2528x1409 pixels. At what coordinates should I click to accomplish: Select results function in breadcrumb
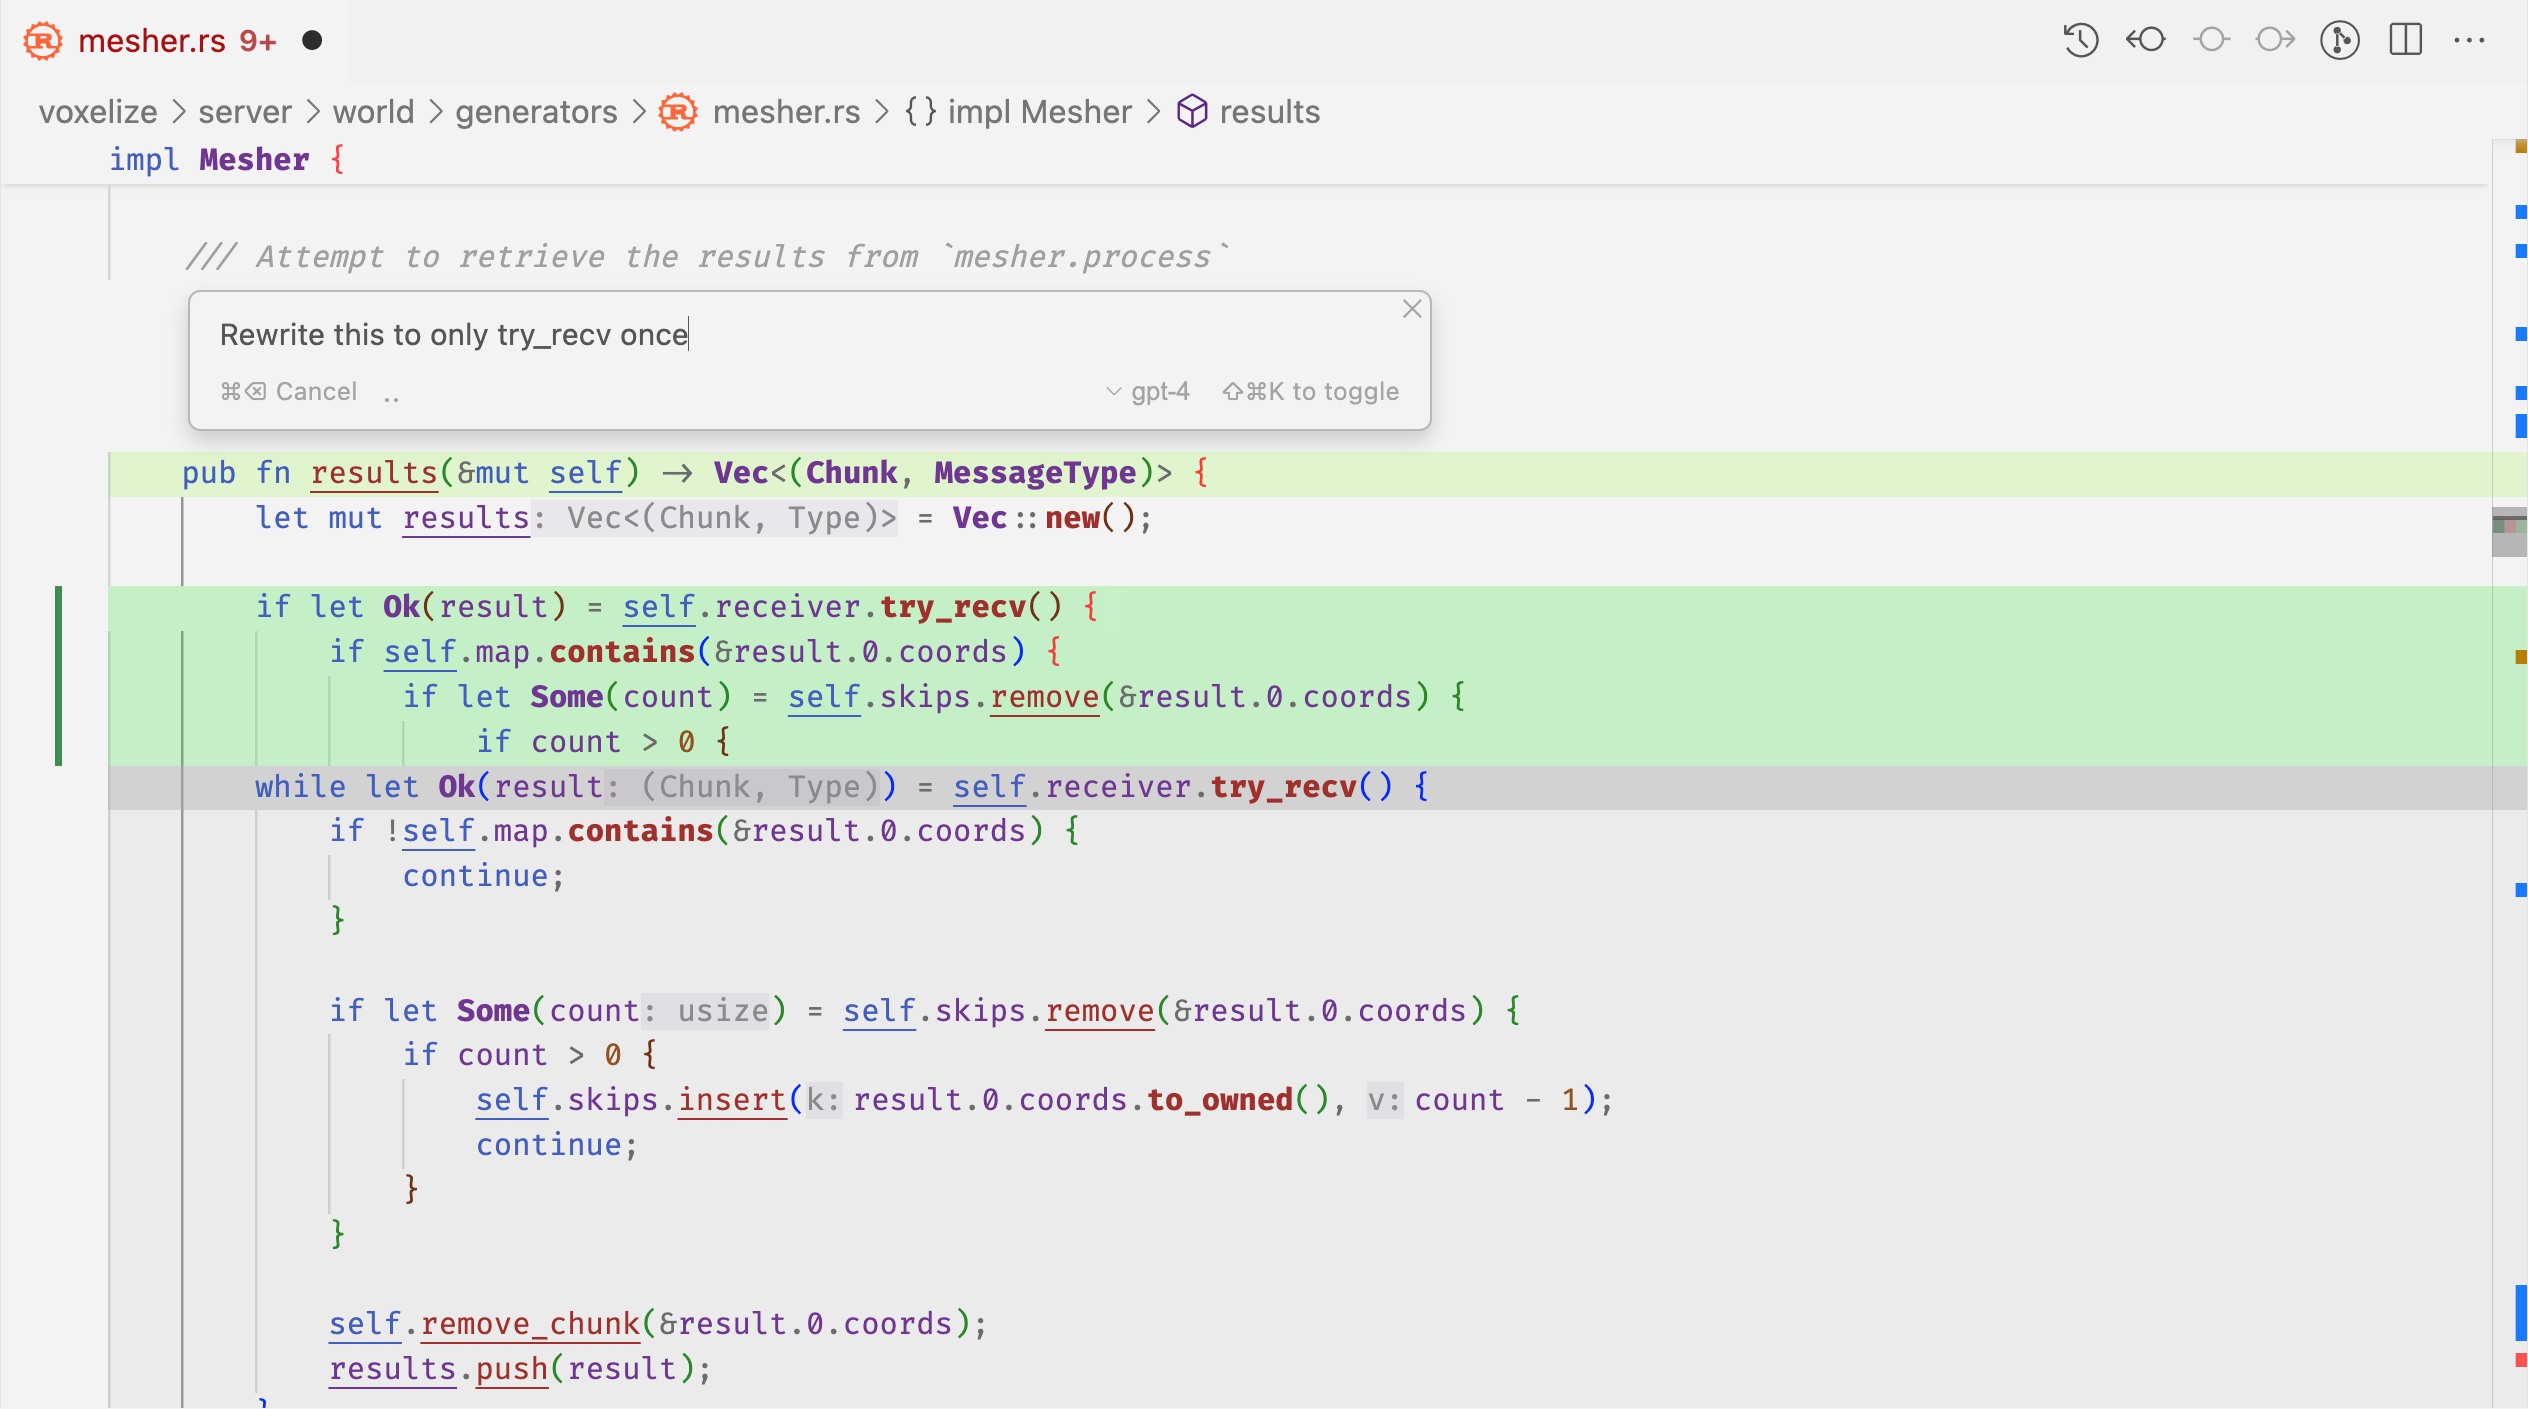(1268, 111)
